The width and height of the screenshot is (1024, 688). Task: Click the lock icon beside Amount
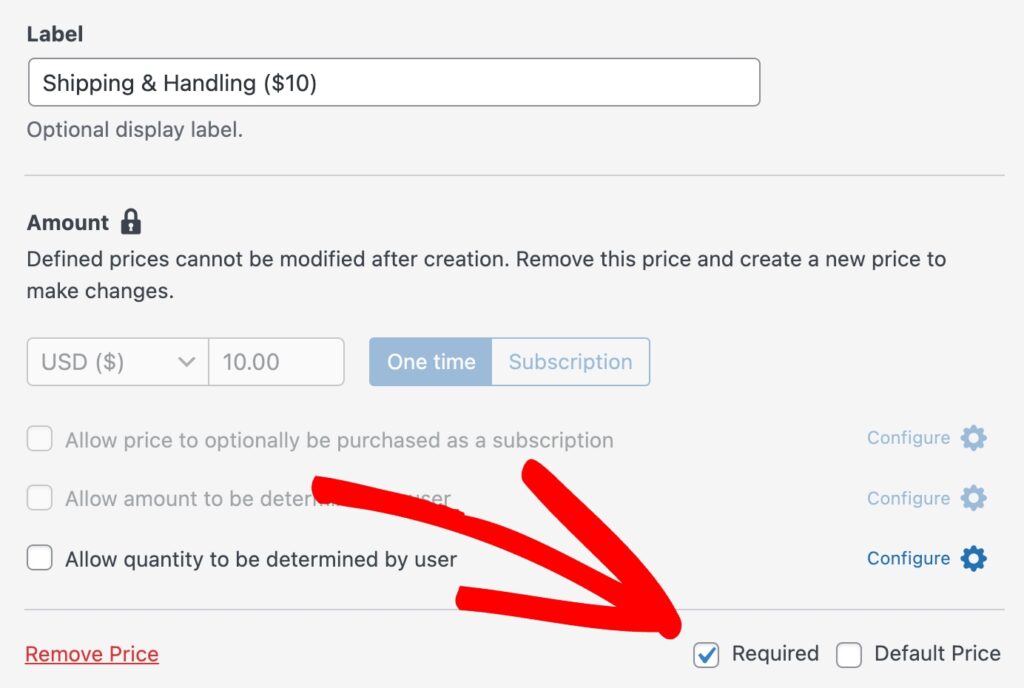[x=131, y=221]
